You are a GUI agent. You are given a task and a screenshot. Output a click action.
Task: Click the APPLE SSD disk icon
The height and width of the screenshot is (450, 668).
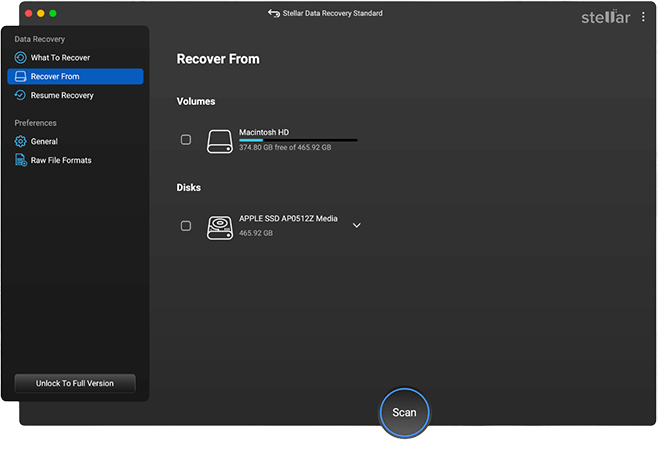point(219,227)
